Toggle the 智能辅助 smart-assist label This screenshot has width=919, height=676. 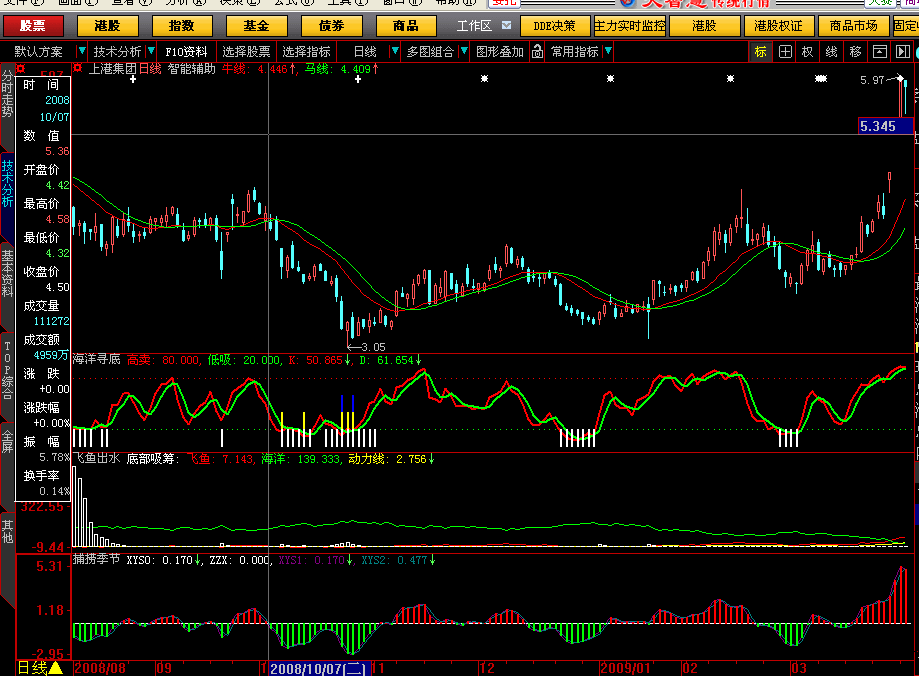click(191, 69)
